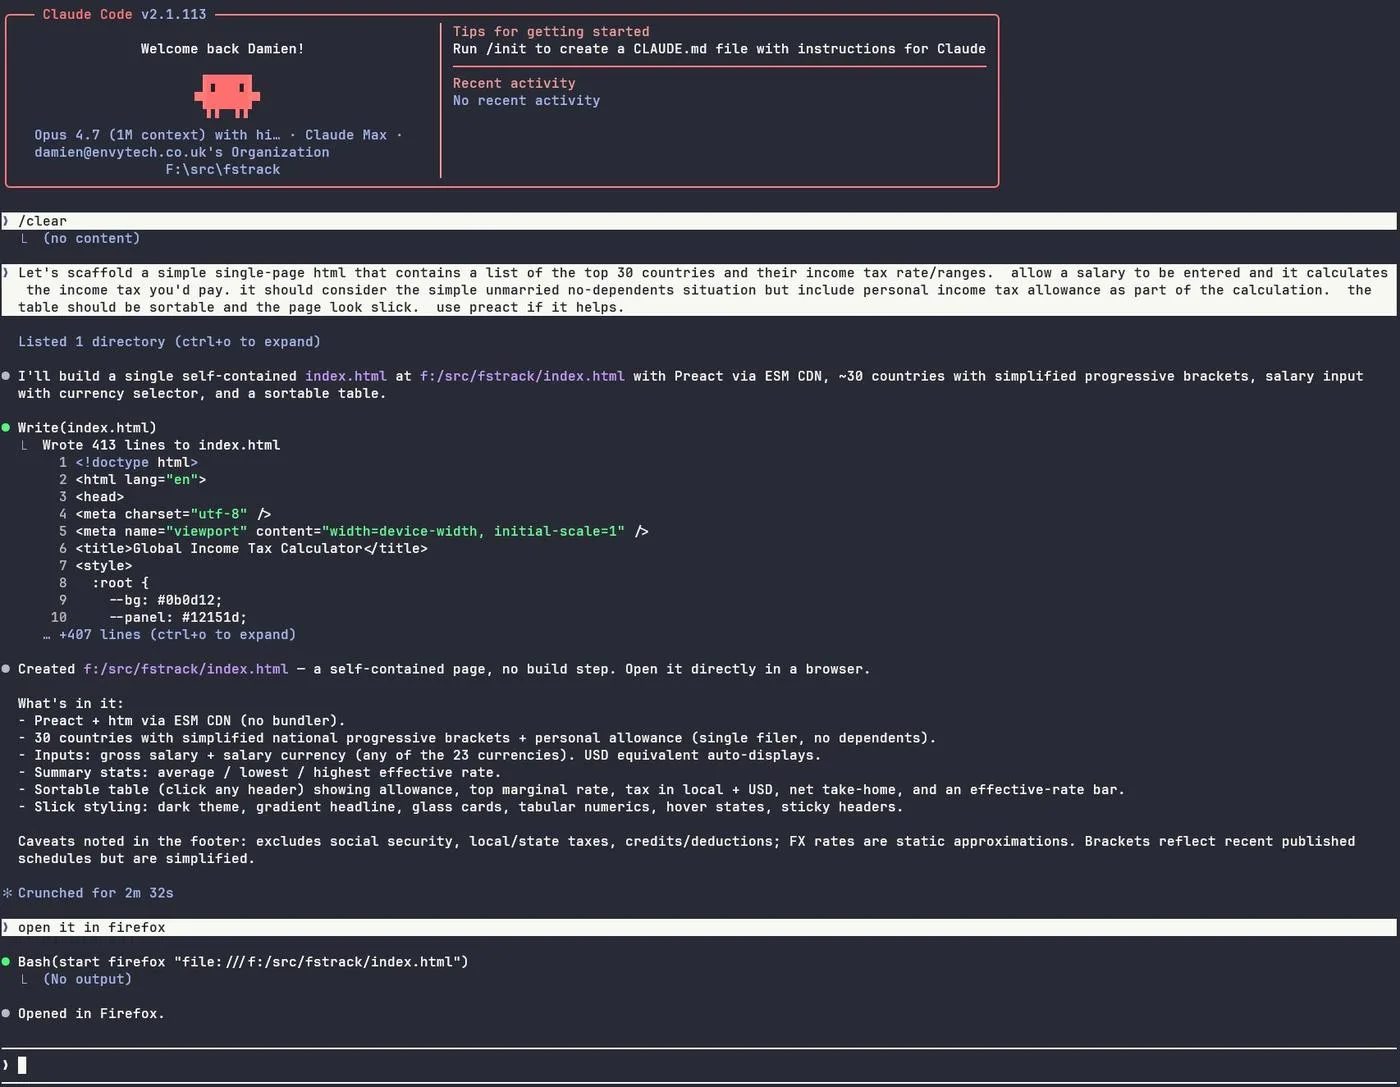Image resolution: width=1400 pixels, height=1087 pixels.
Task: Click the gray bullet beside Opened in Firefox
Action: [6, 1014]
